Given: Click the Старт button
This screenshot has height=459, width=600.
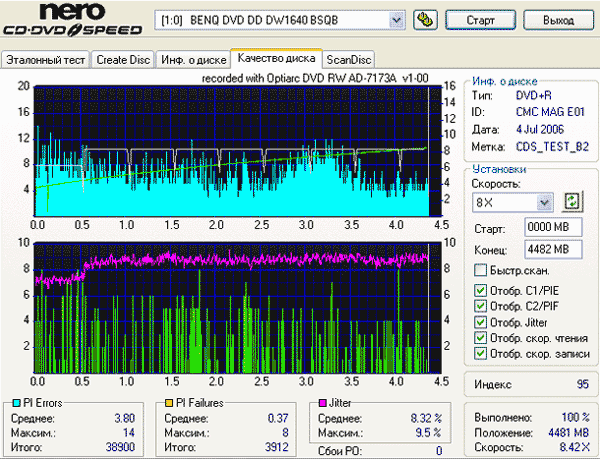Looking at the screenshot, I should coord(480,20).
